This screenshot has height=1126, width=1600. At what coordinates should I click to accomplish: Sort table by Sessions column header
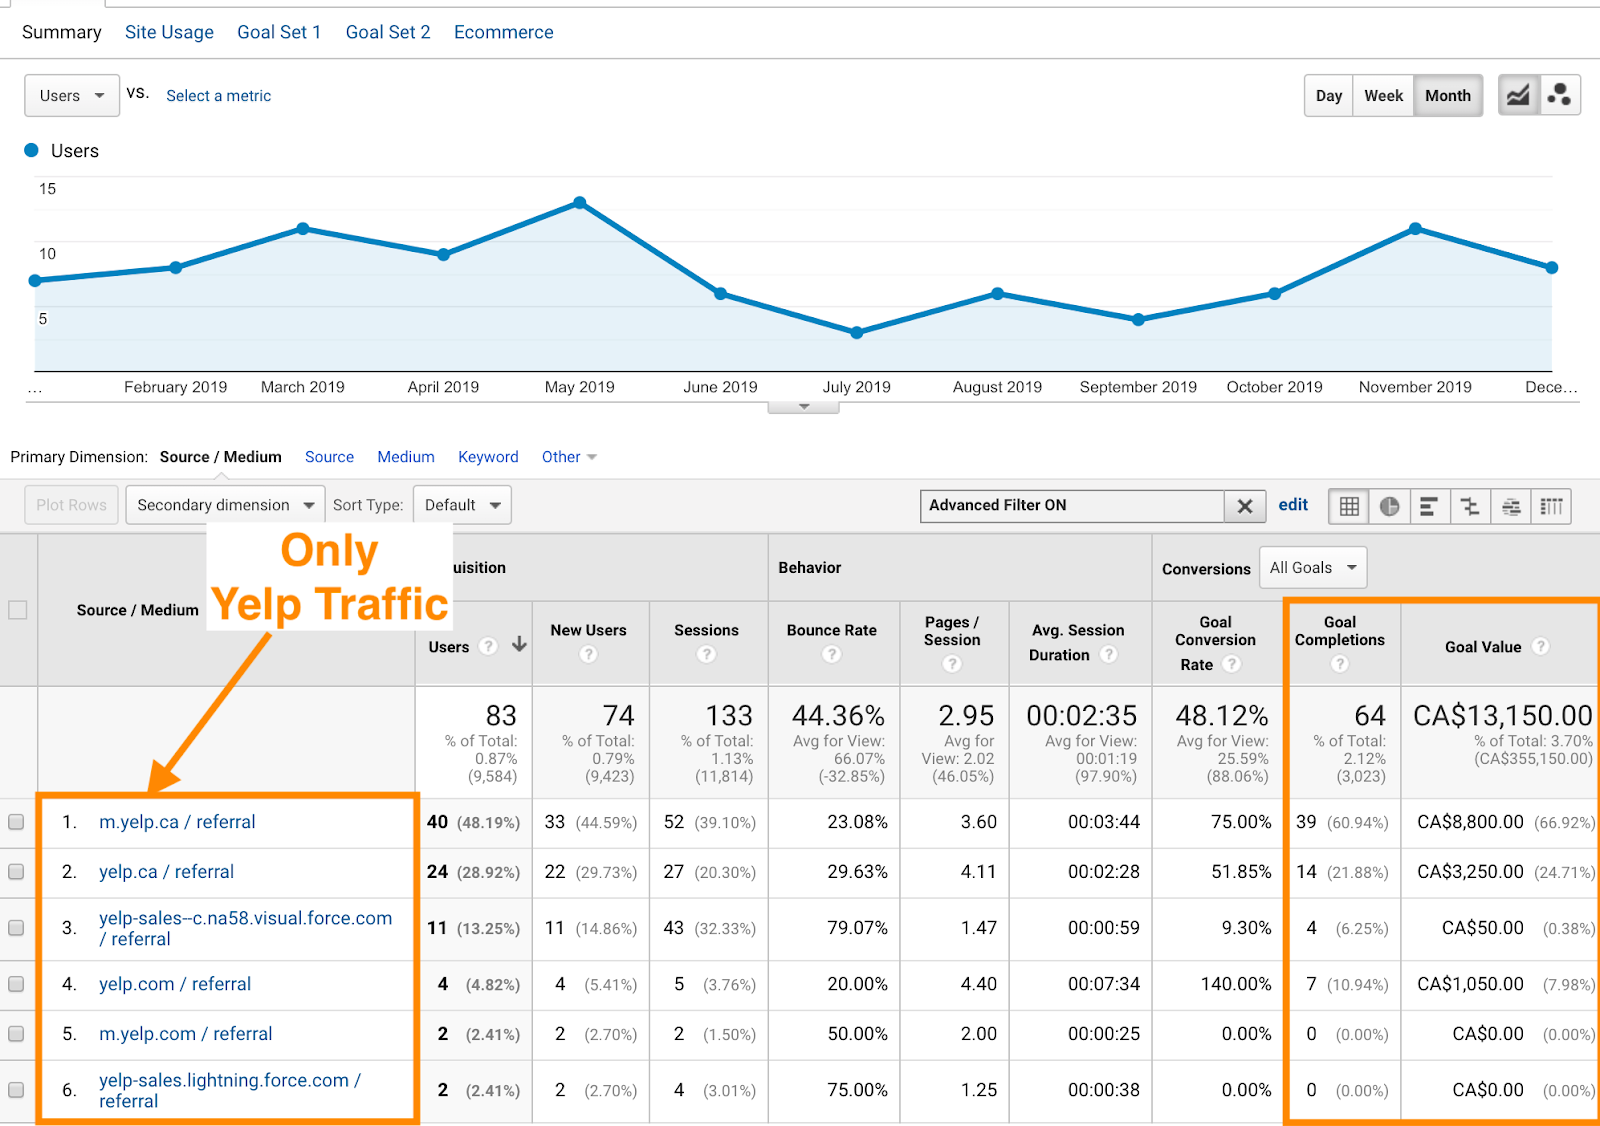706,630
